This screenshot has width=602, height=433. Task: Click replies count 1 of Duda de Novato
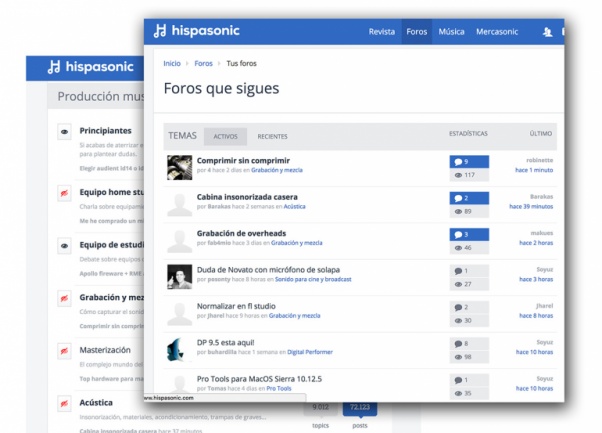(x=469, y=271)
